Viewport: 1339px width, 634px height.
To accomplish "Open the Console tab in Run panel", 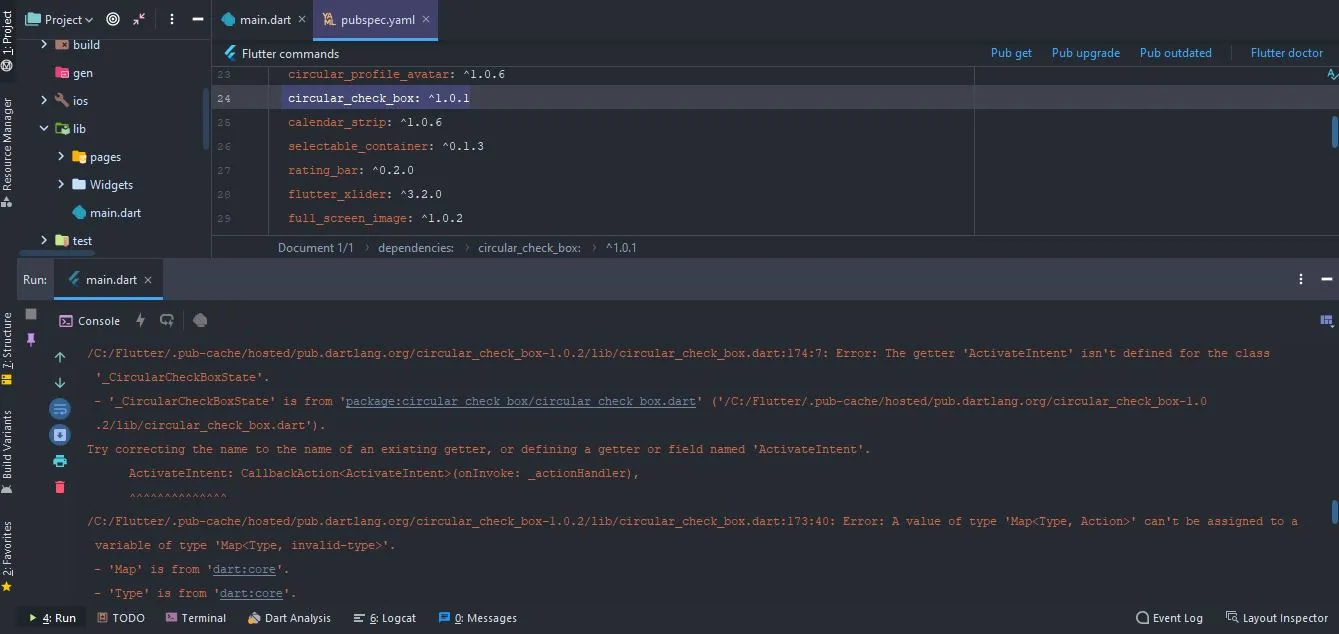I will pos(89,321).
